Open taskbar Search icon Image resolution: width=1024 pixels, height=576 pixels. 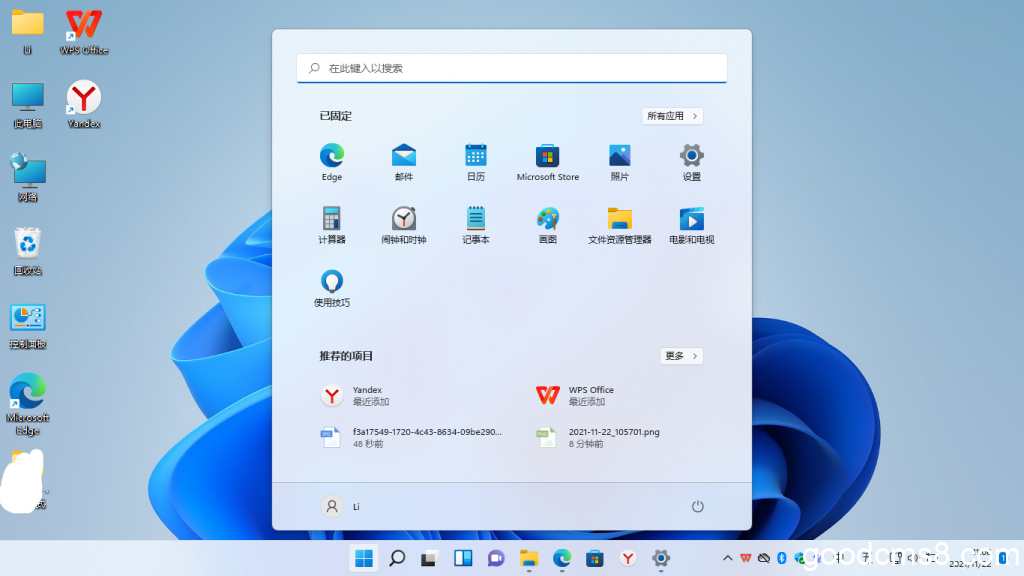pos(397,558)
